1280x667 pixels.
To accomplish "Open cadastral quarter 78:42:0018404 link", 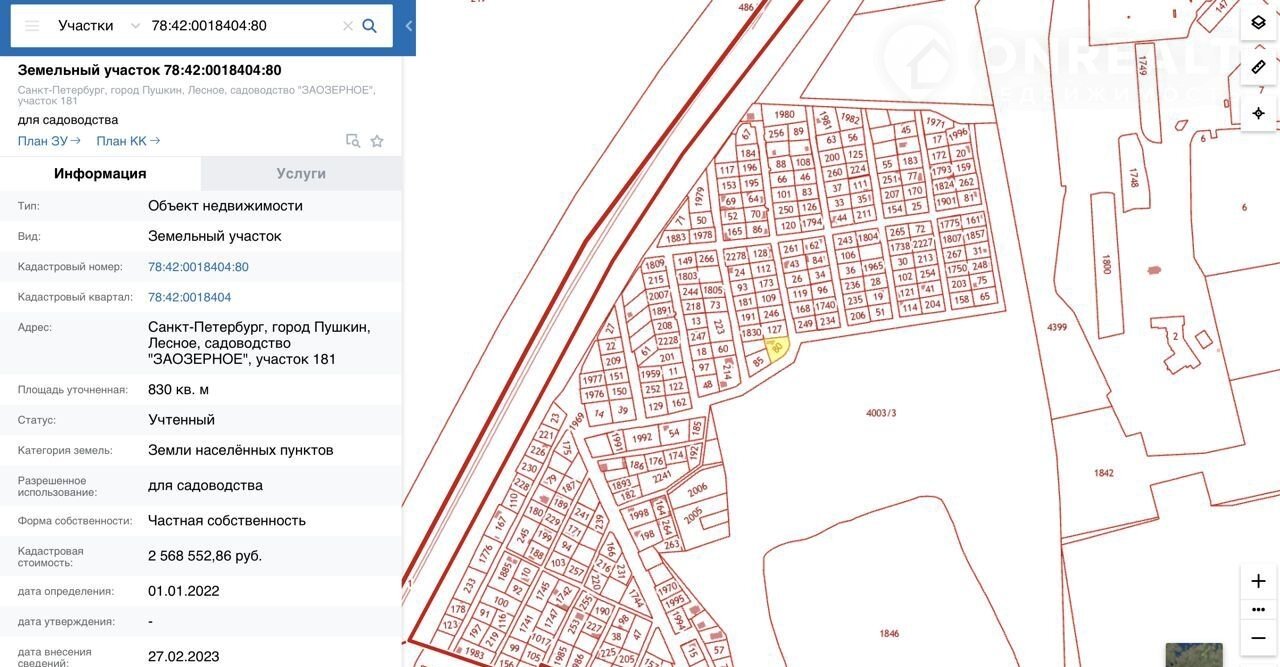I will (x=189, y=297).
